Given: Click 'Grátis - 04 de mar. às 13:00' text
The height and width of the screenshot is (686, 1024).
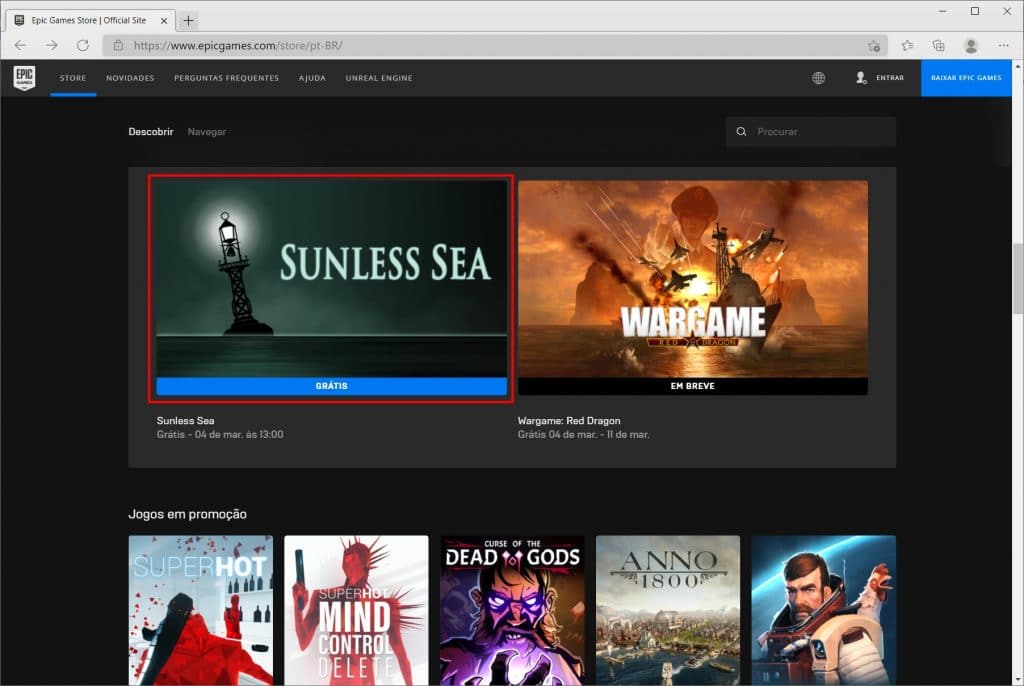Looking at the screenshot, I should pyautogui.click(x=220, y=434).
